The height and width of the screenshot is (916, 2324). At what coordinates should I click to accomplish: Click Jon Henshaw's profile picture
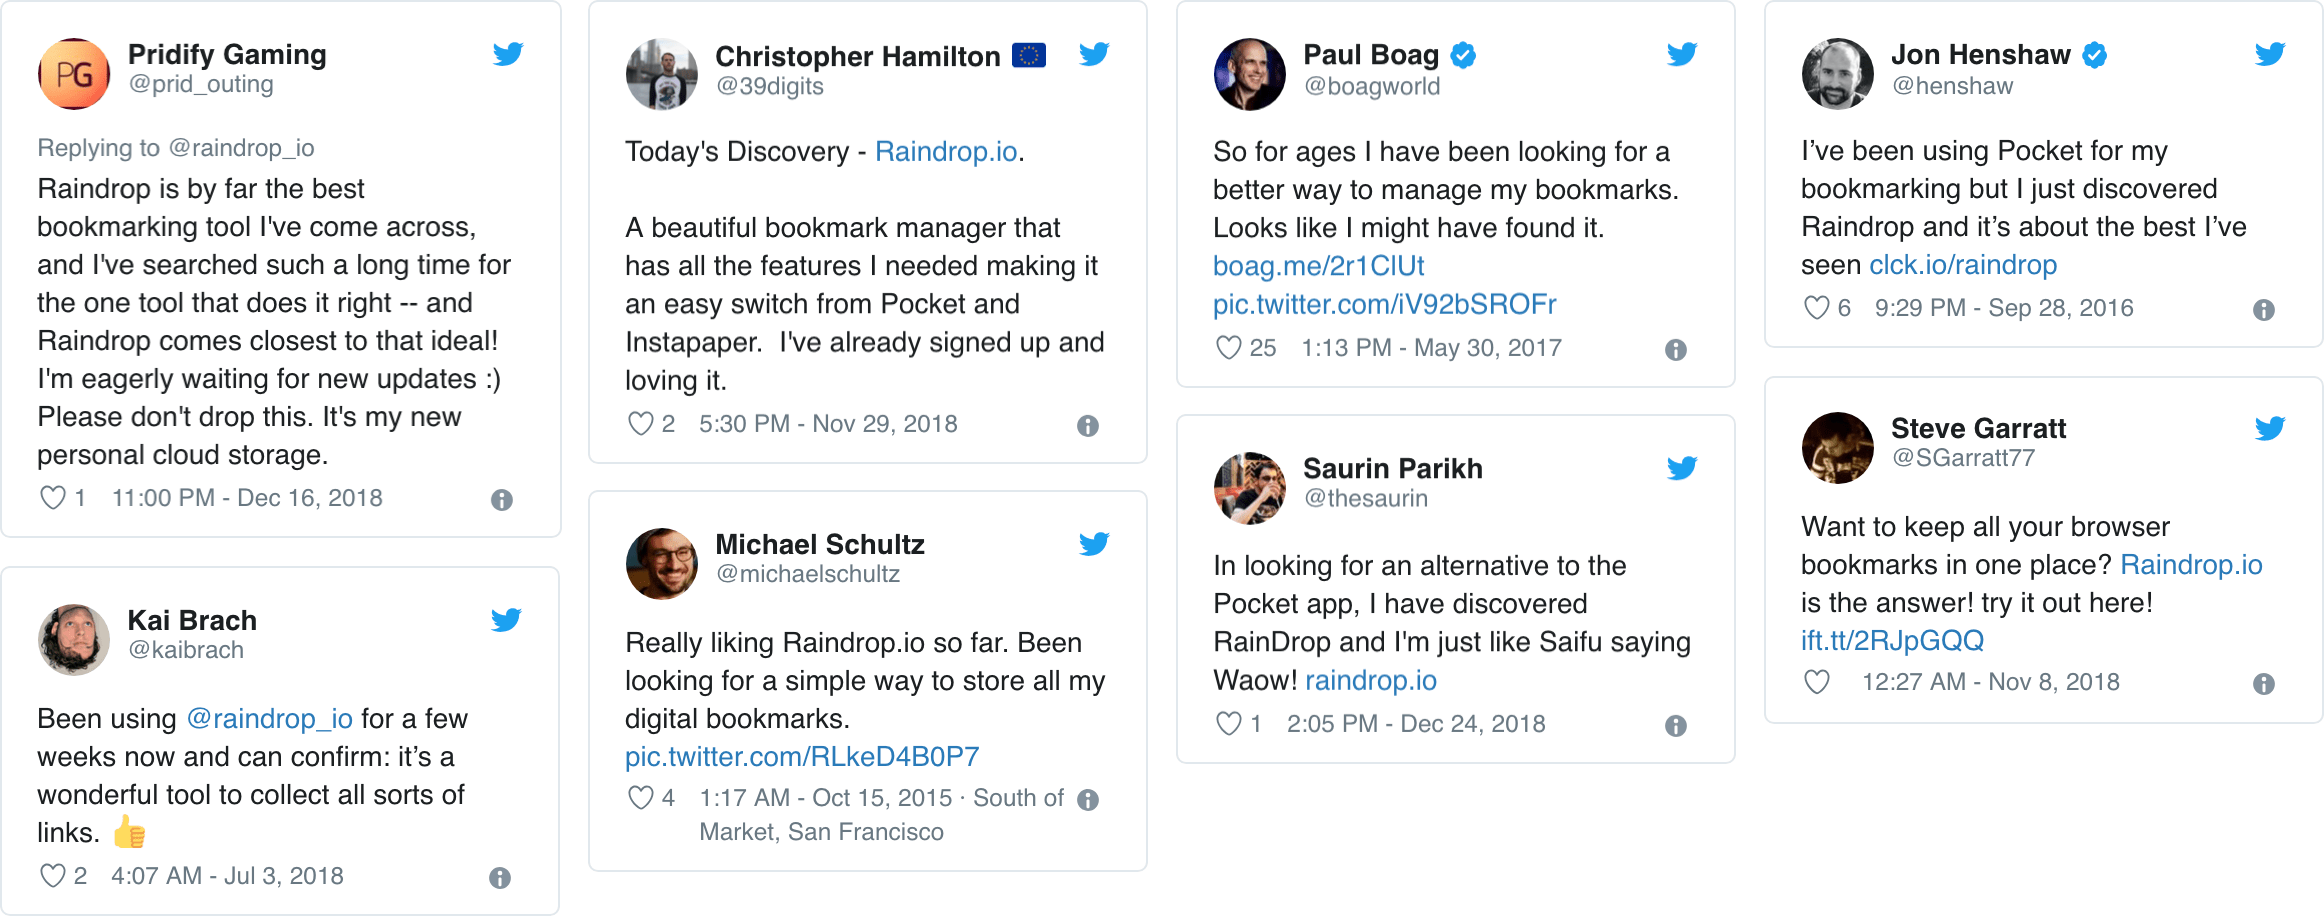[1837, 74]
